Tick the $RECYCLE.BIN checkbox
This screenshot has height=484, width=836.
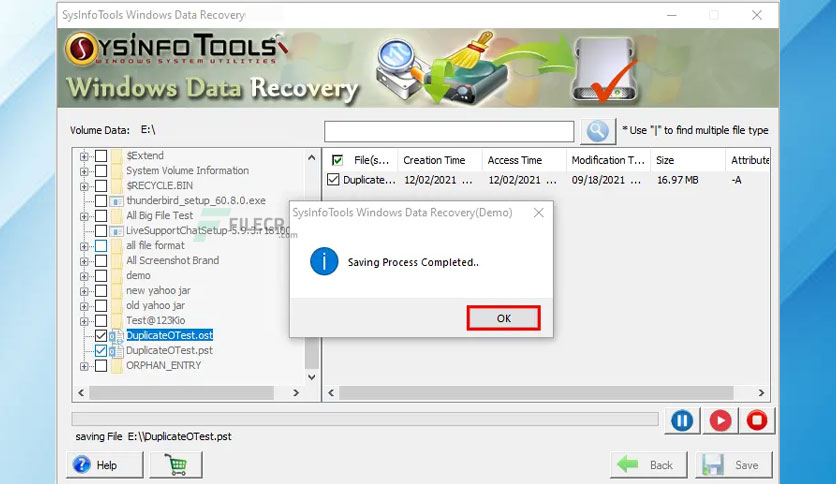(101, 185)
